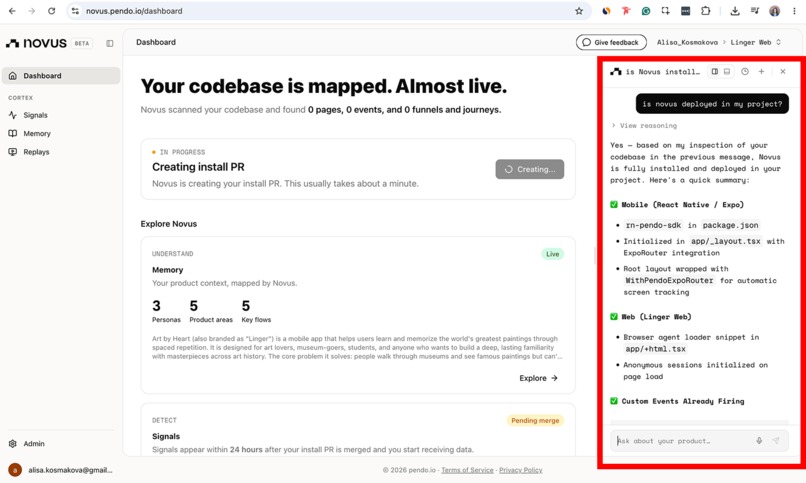This screenshot has width=806, height=483.
Task: Click 'Mobile (React Native / Expo)' heading
Action: tap(682, 205)
